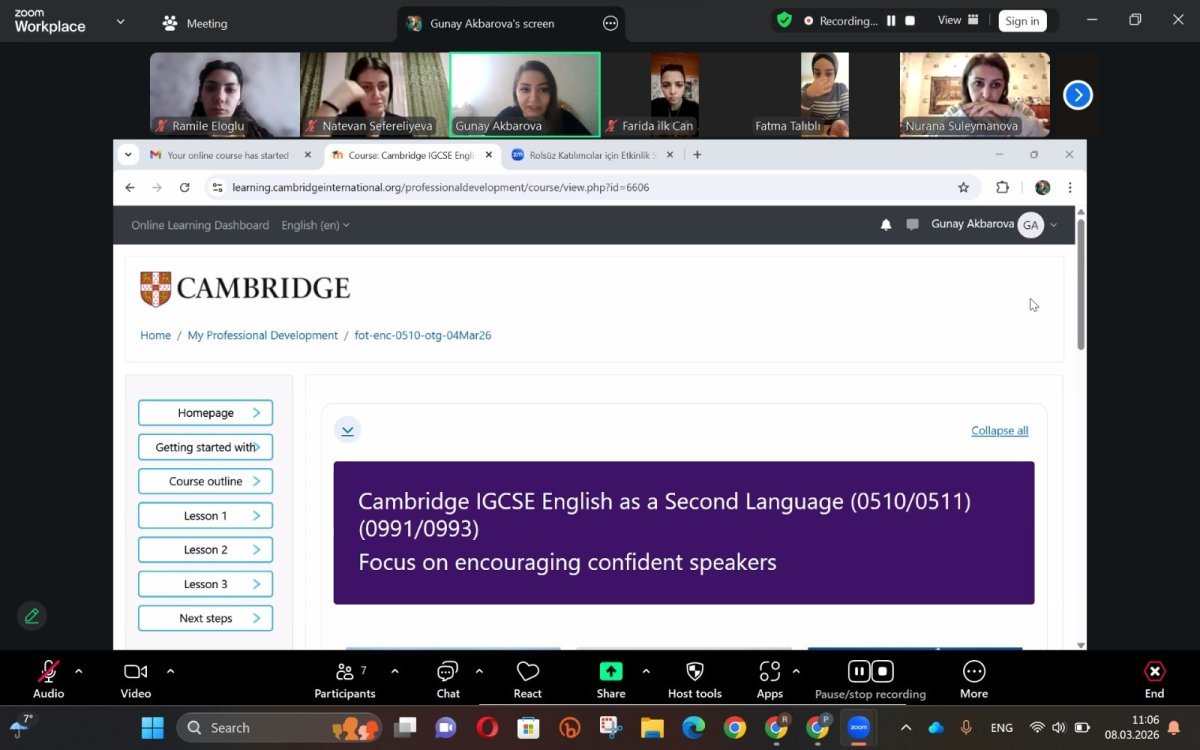Open the React emoji menu

click(528, 672)
